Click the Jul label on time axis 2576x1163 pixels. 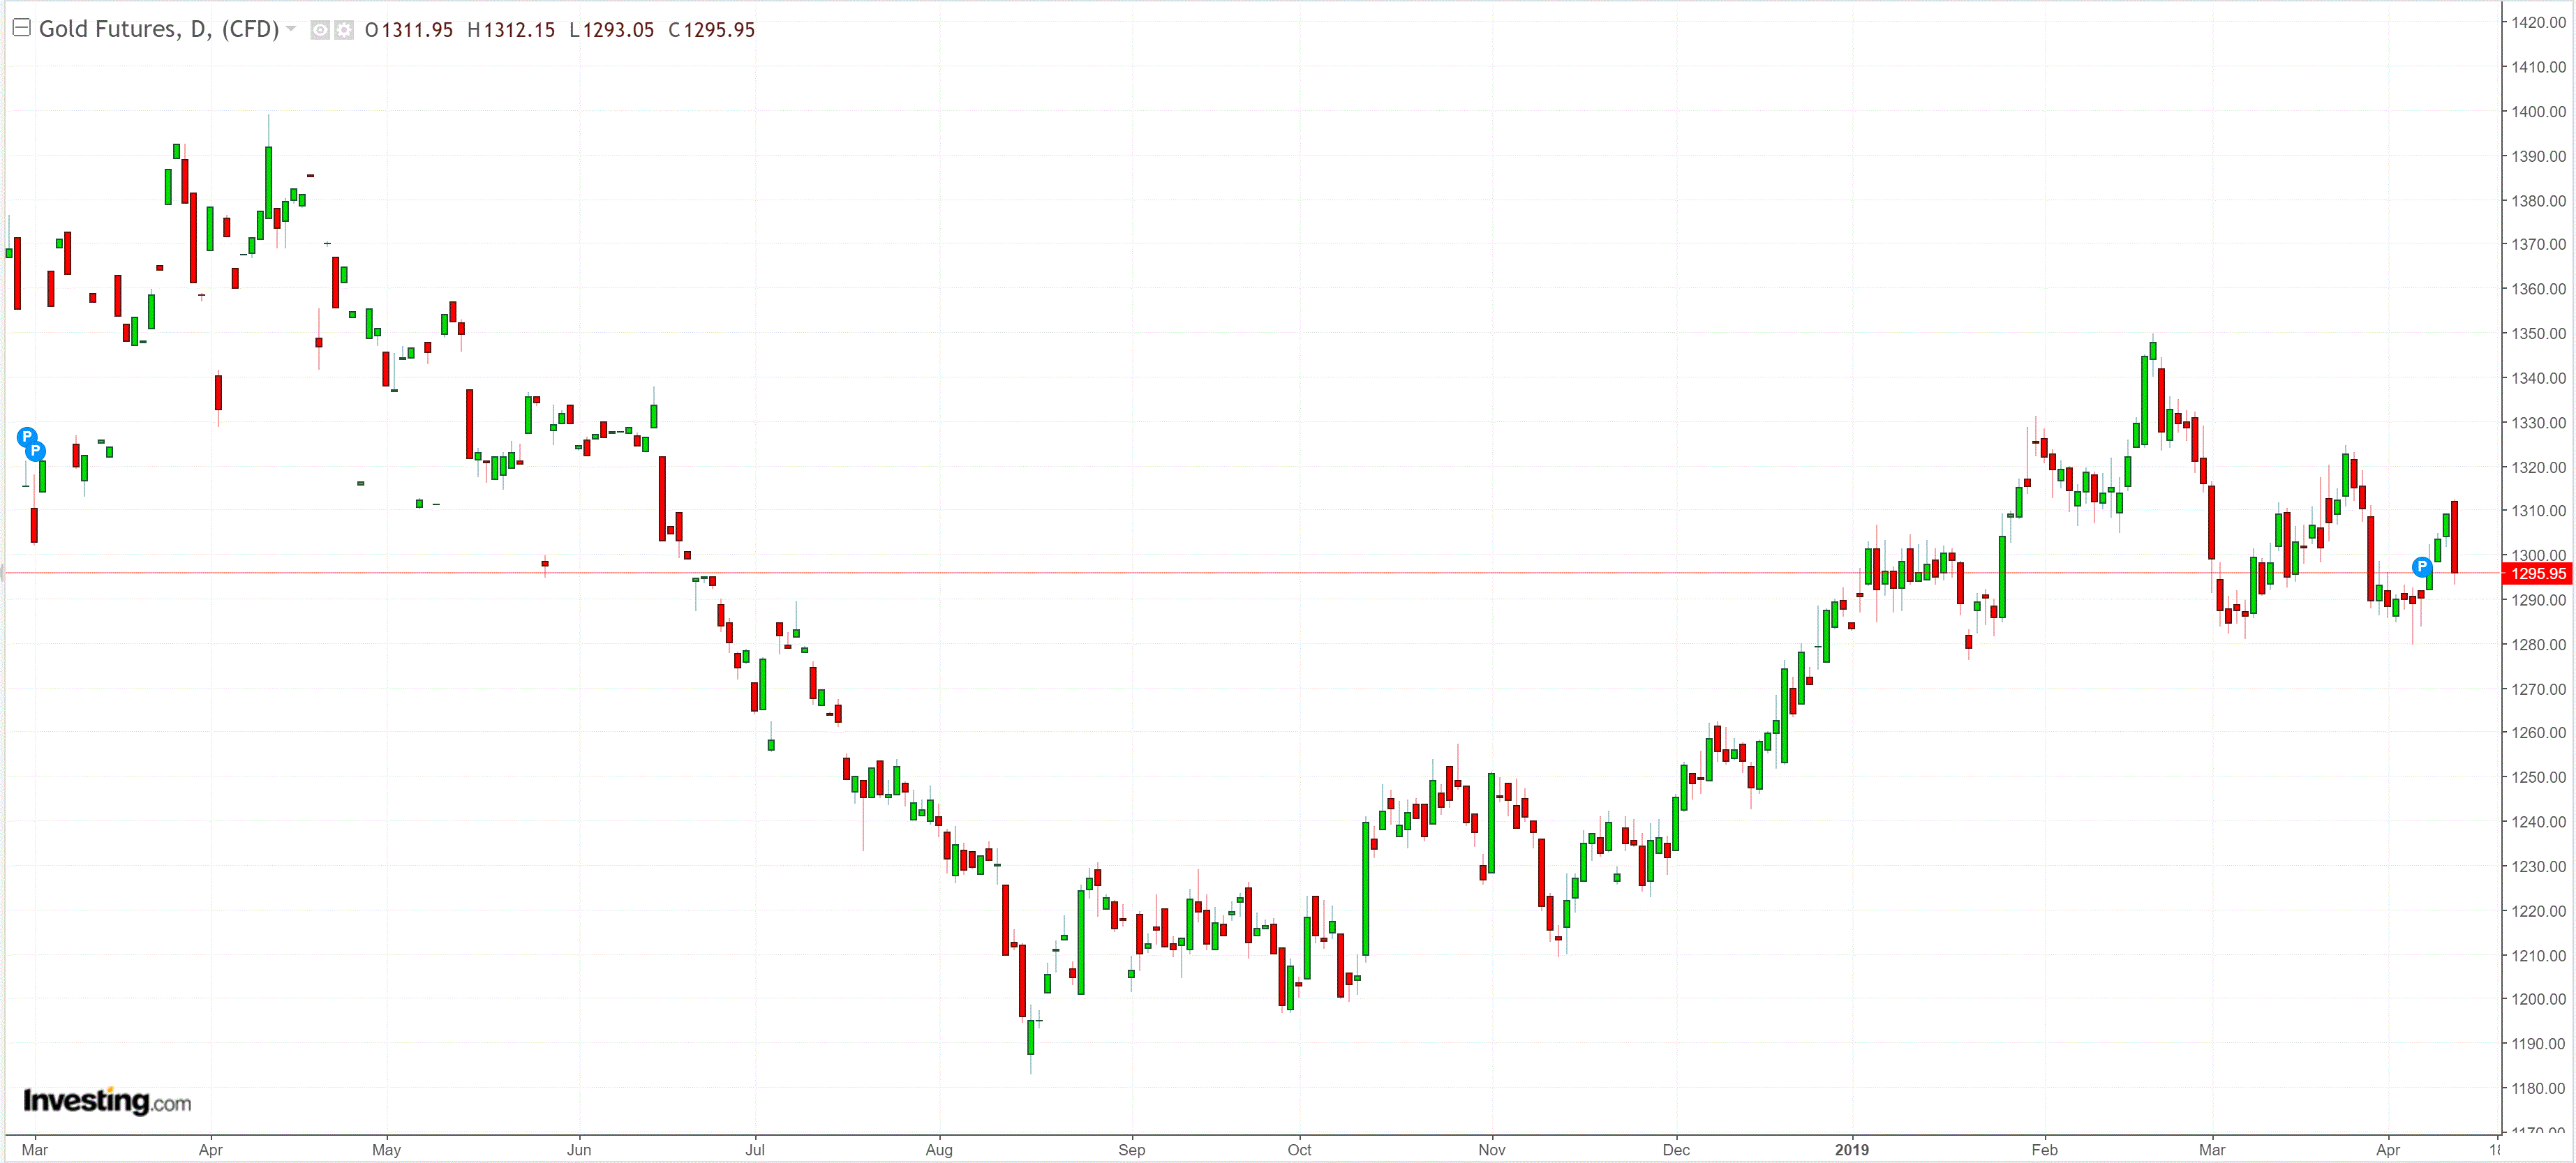click(x=755, y=1150)
